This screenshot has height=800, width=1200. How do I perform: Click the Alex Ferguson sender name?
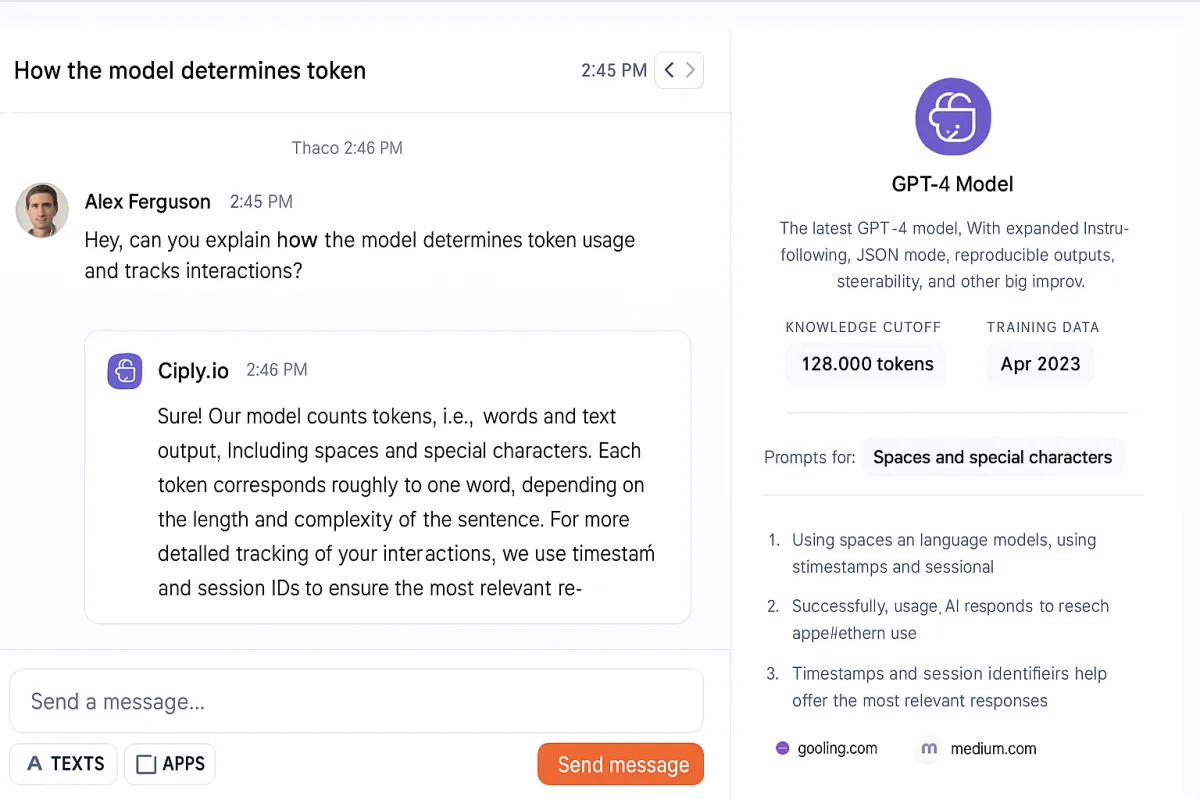[x=148, y=202]
